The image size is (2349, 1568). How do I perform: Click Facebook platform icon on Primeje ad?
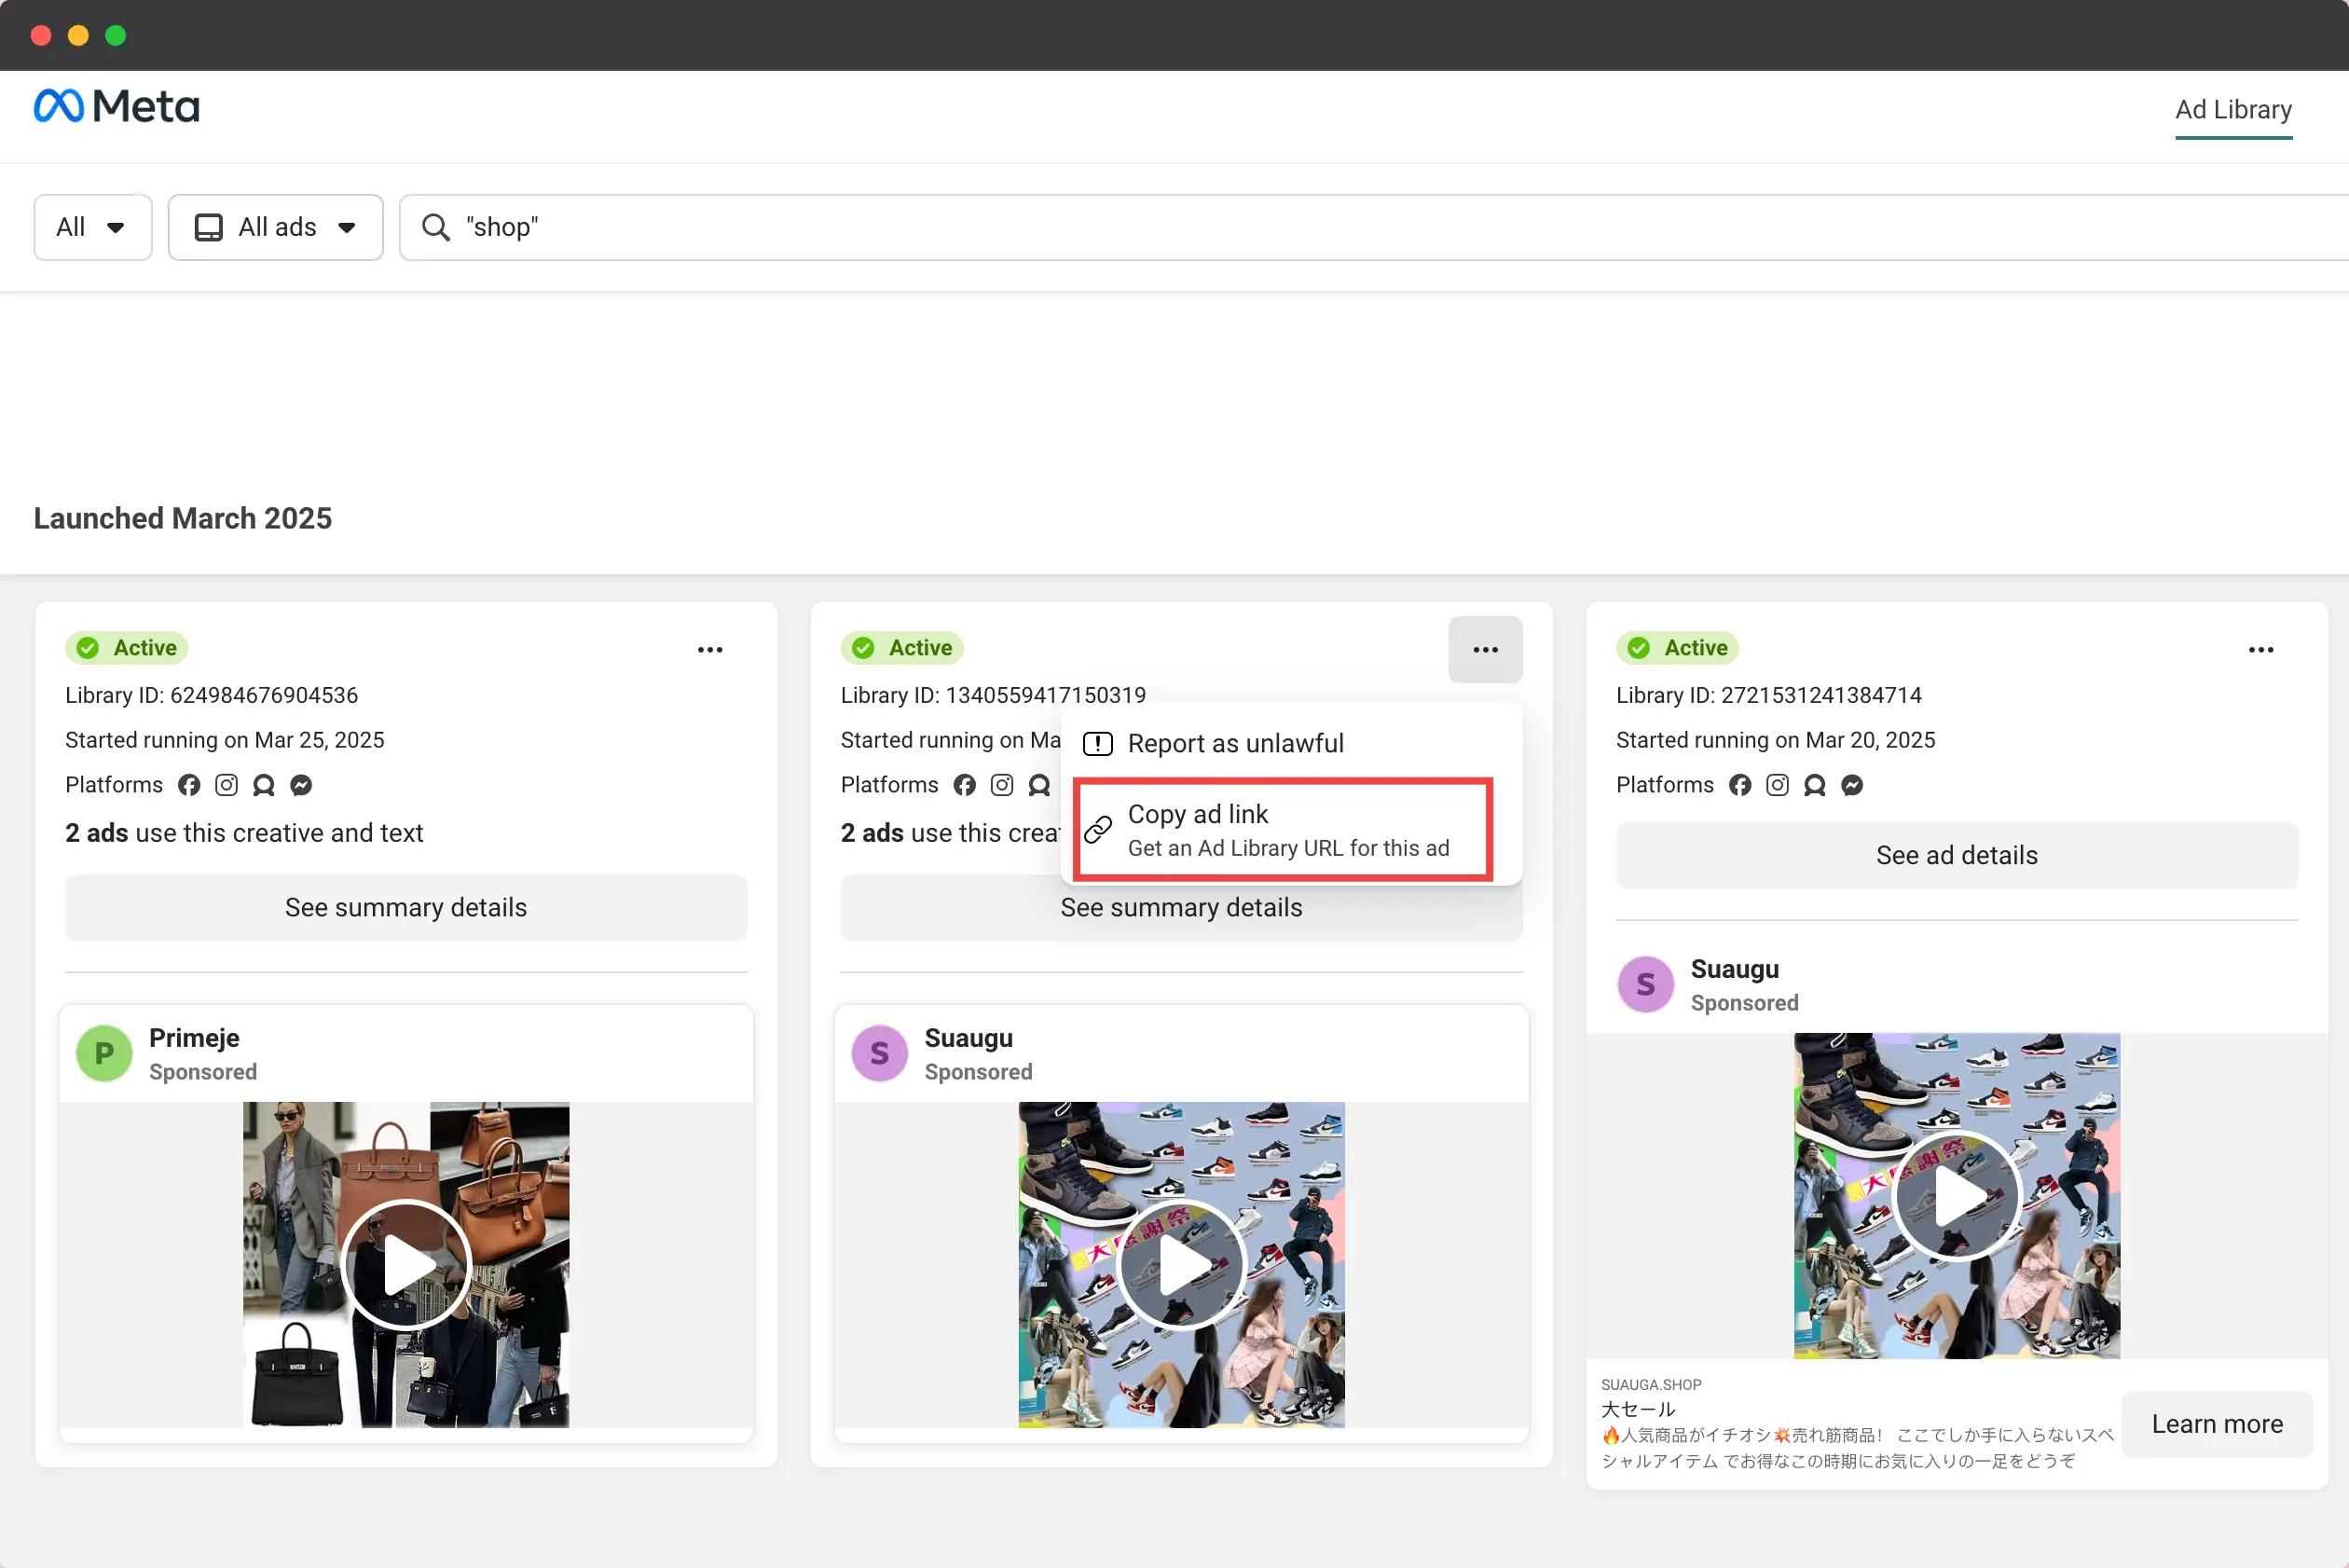[189, 785]
